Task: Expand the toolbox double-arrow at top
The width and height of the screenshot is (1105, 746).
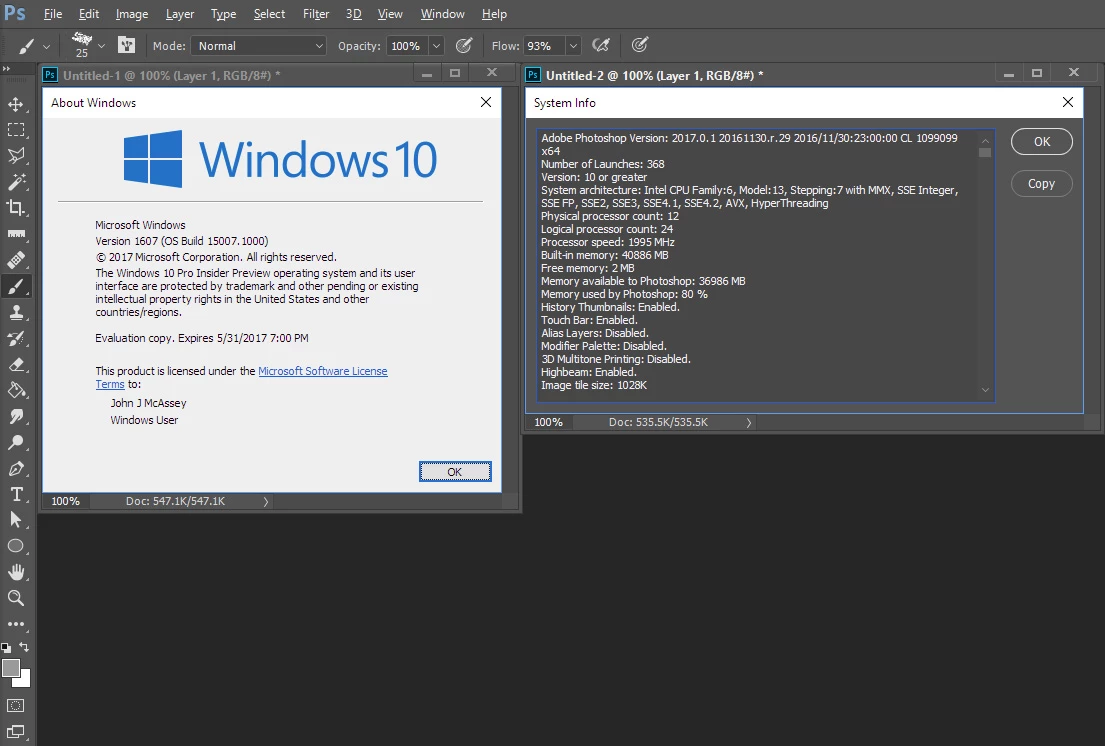Action: pyautogui.click(x=6, y=69)
